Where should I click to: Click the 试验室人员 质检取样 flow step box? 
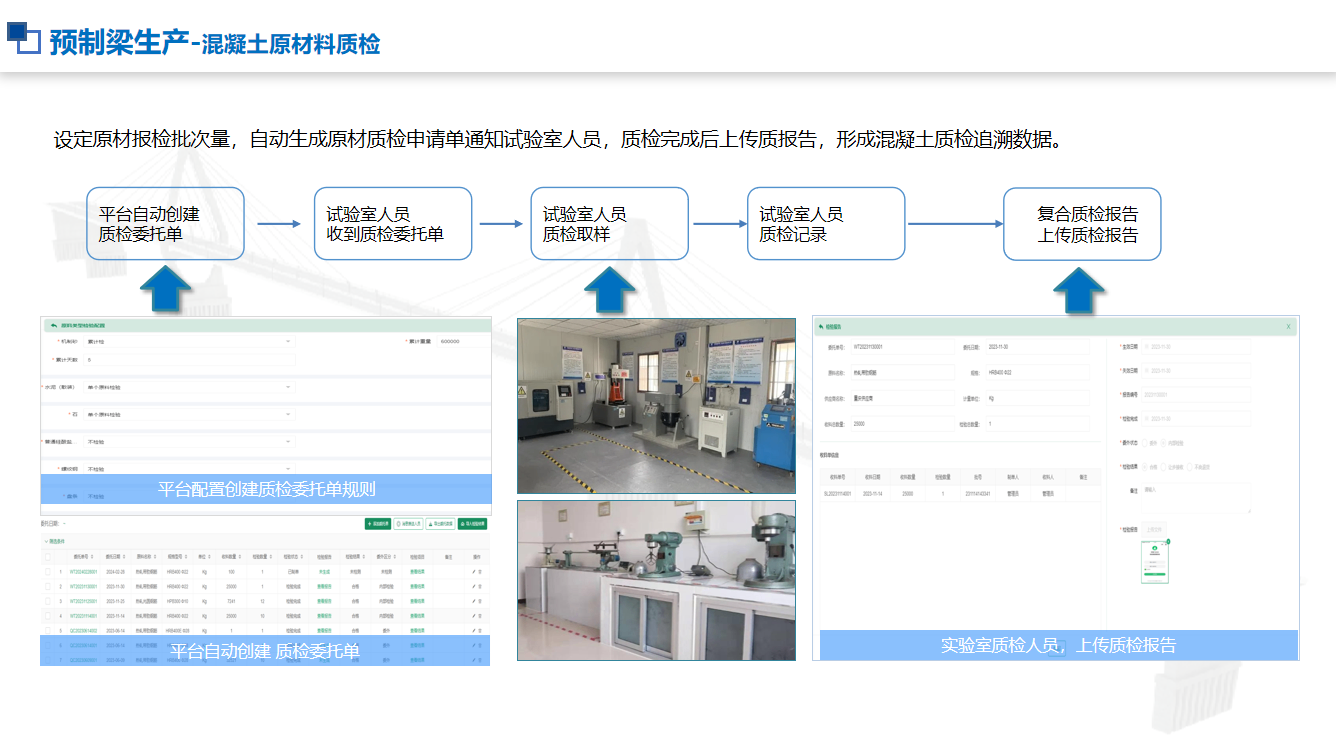tap(610, 224)
